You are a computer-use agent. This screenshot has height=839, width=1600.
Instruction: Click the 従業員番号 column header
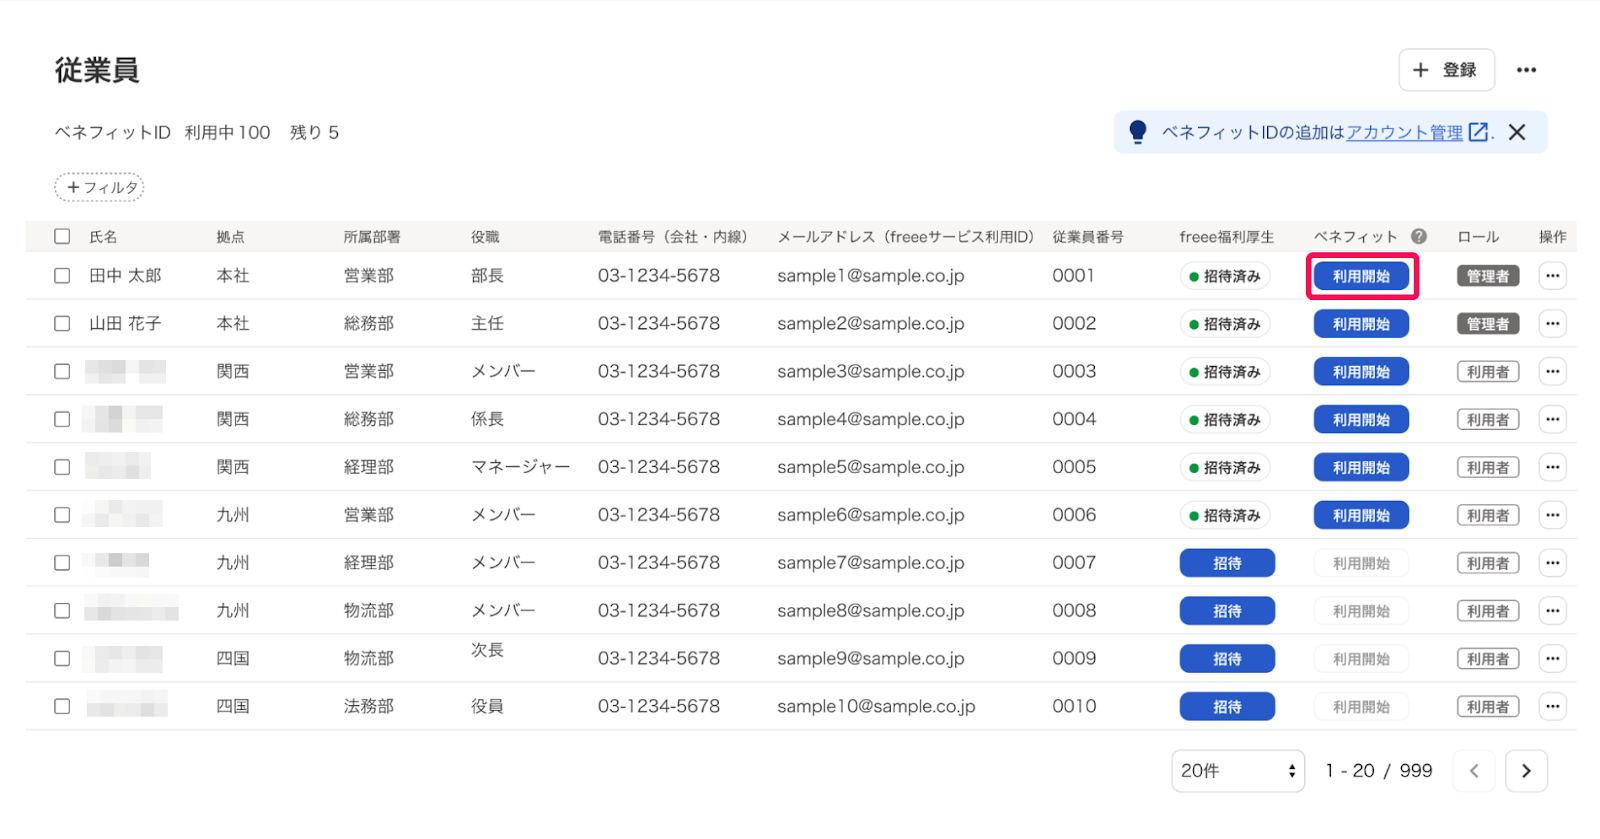(x=1088, y=237)
